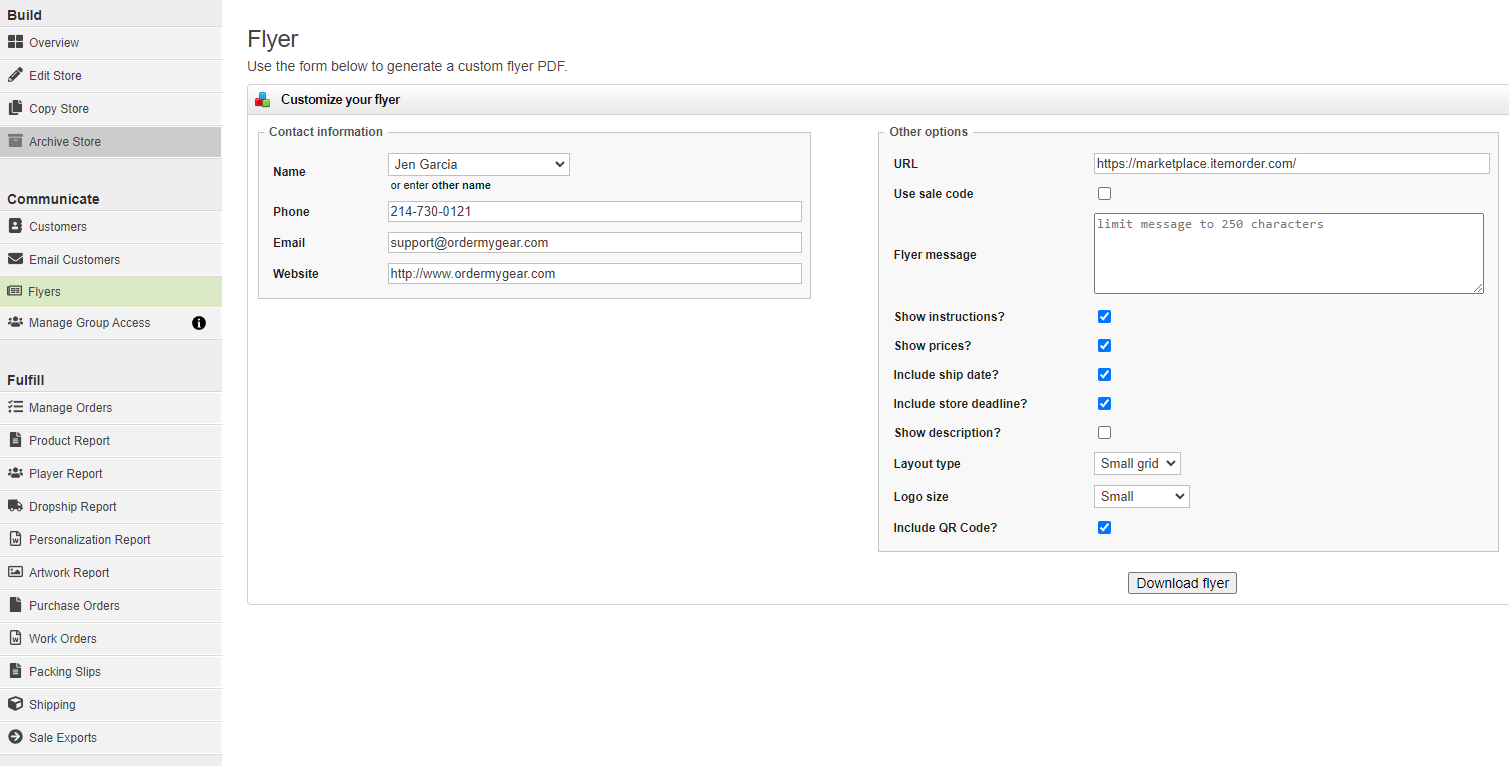Click the Flyer message text area

pos(1289,253)
